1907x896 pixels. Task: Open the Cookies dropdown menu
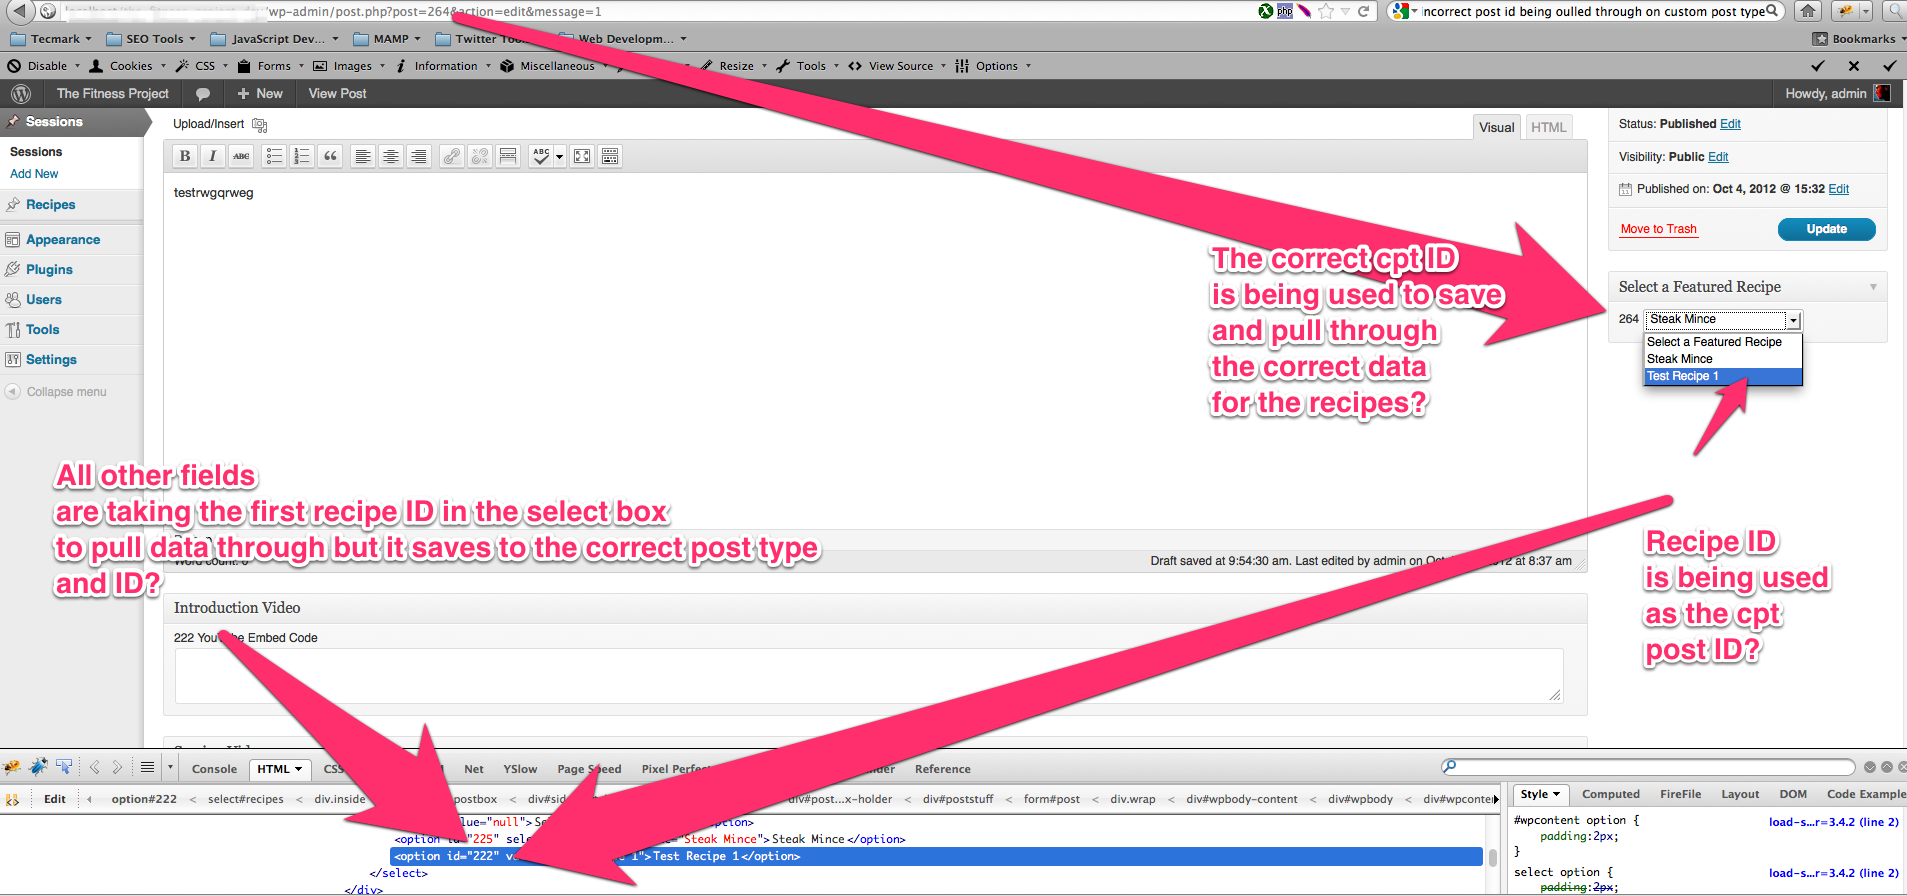[128, 66]
